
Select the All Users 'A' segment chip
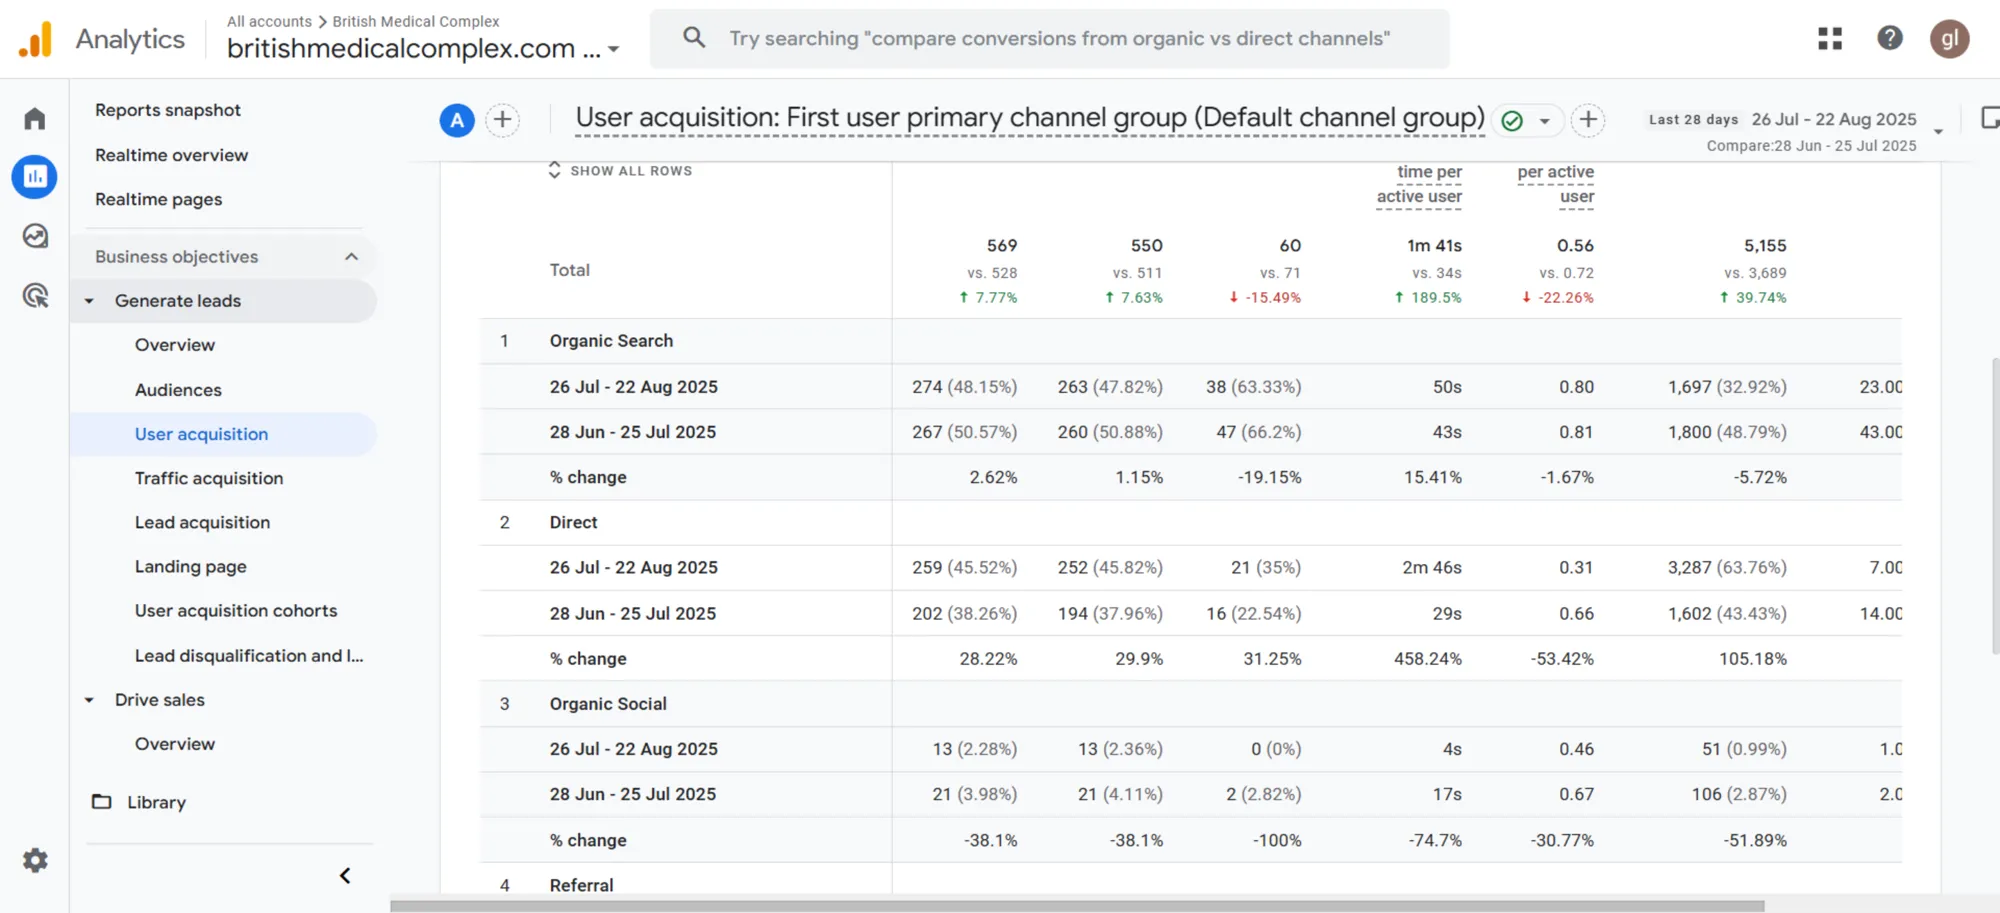point(457,120)
